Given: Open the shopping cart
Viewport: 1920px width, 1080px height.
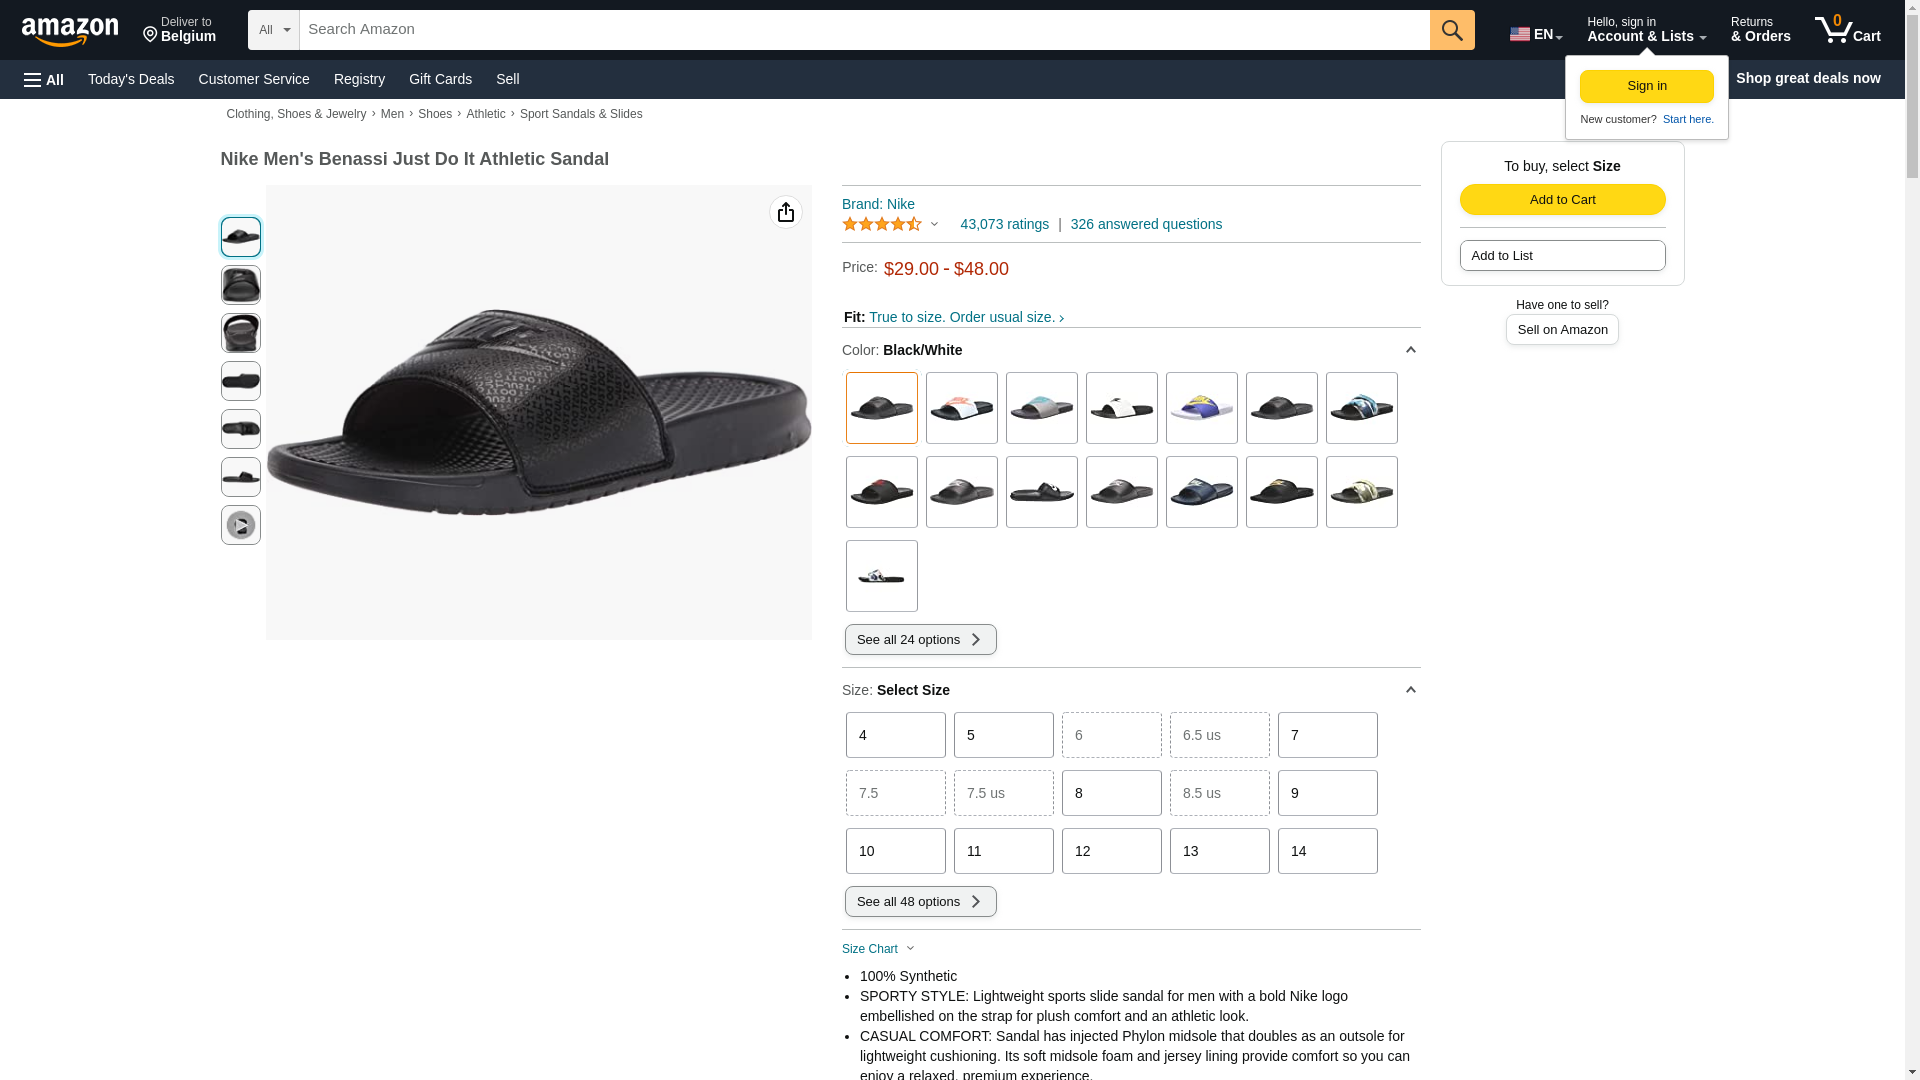Looking at the screenshot, I should click(1847, 30).
